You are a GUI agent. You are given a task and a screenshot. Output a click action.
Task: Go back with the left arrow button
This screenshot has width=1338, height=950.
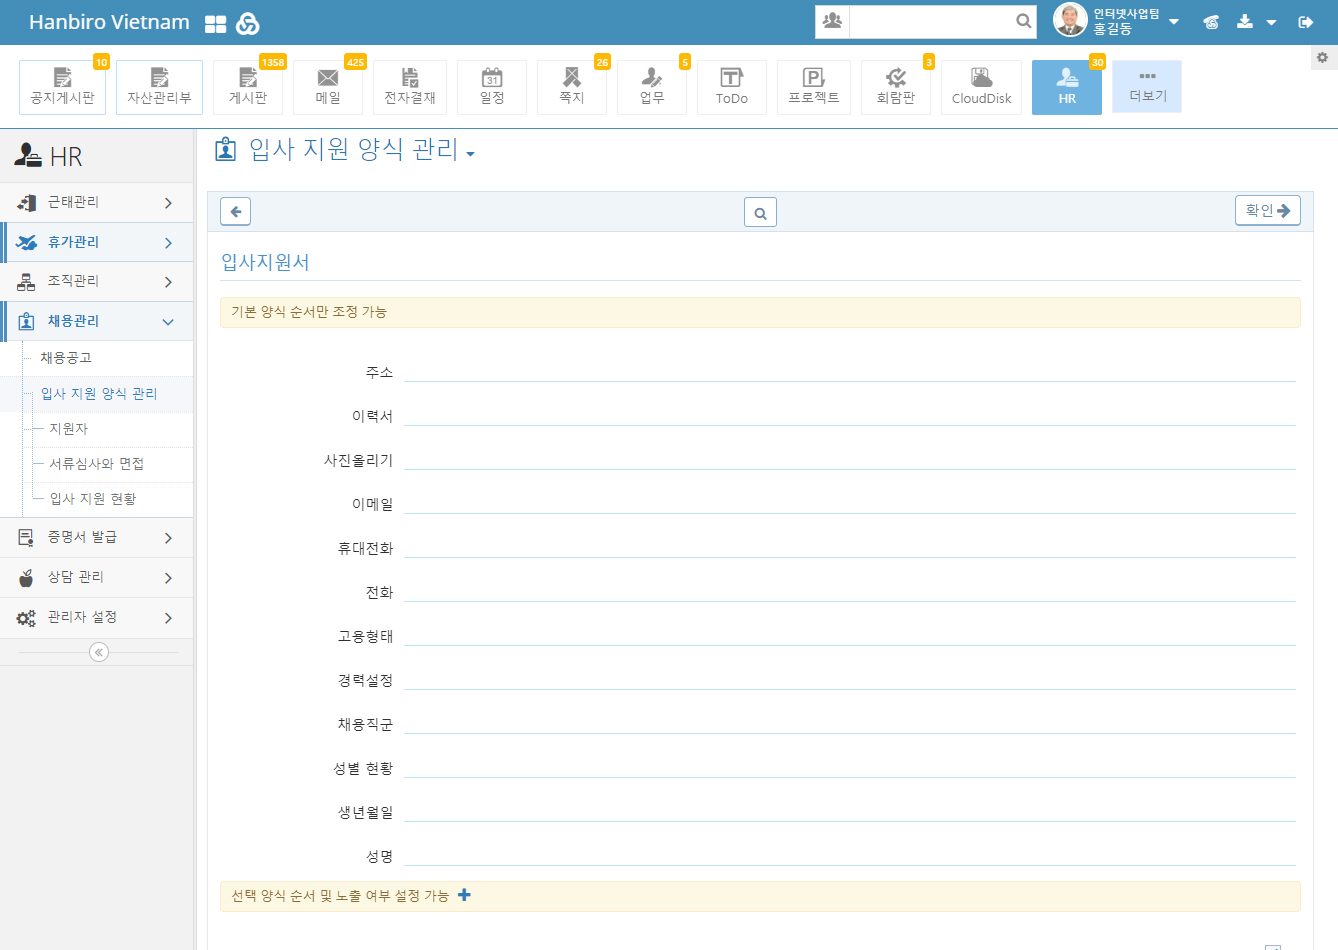click(x=236, y=212)
